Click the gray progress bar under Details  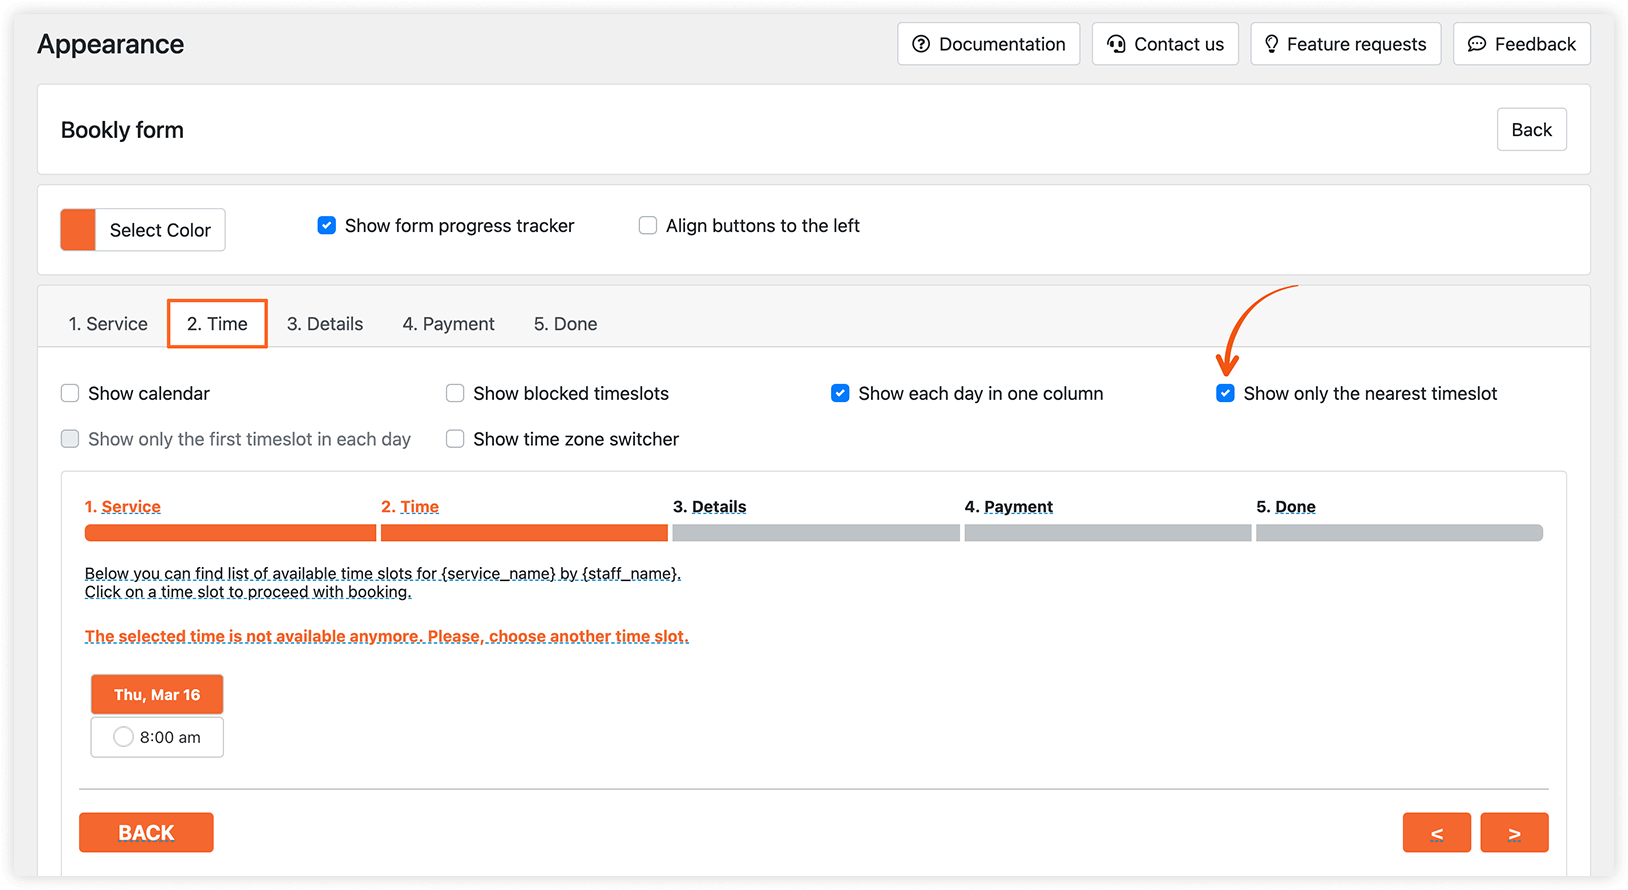816,533
